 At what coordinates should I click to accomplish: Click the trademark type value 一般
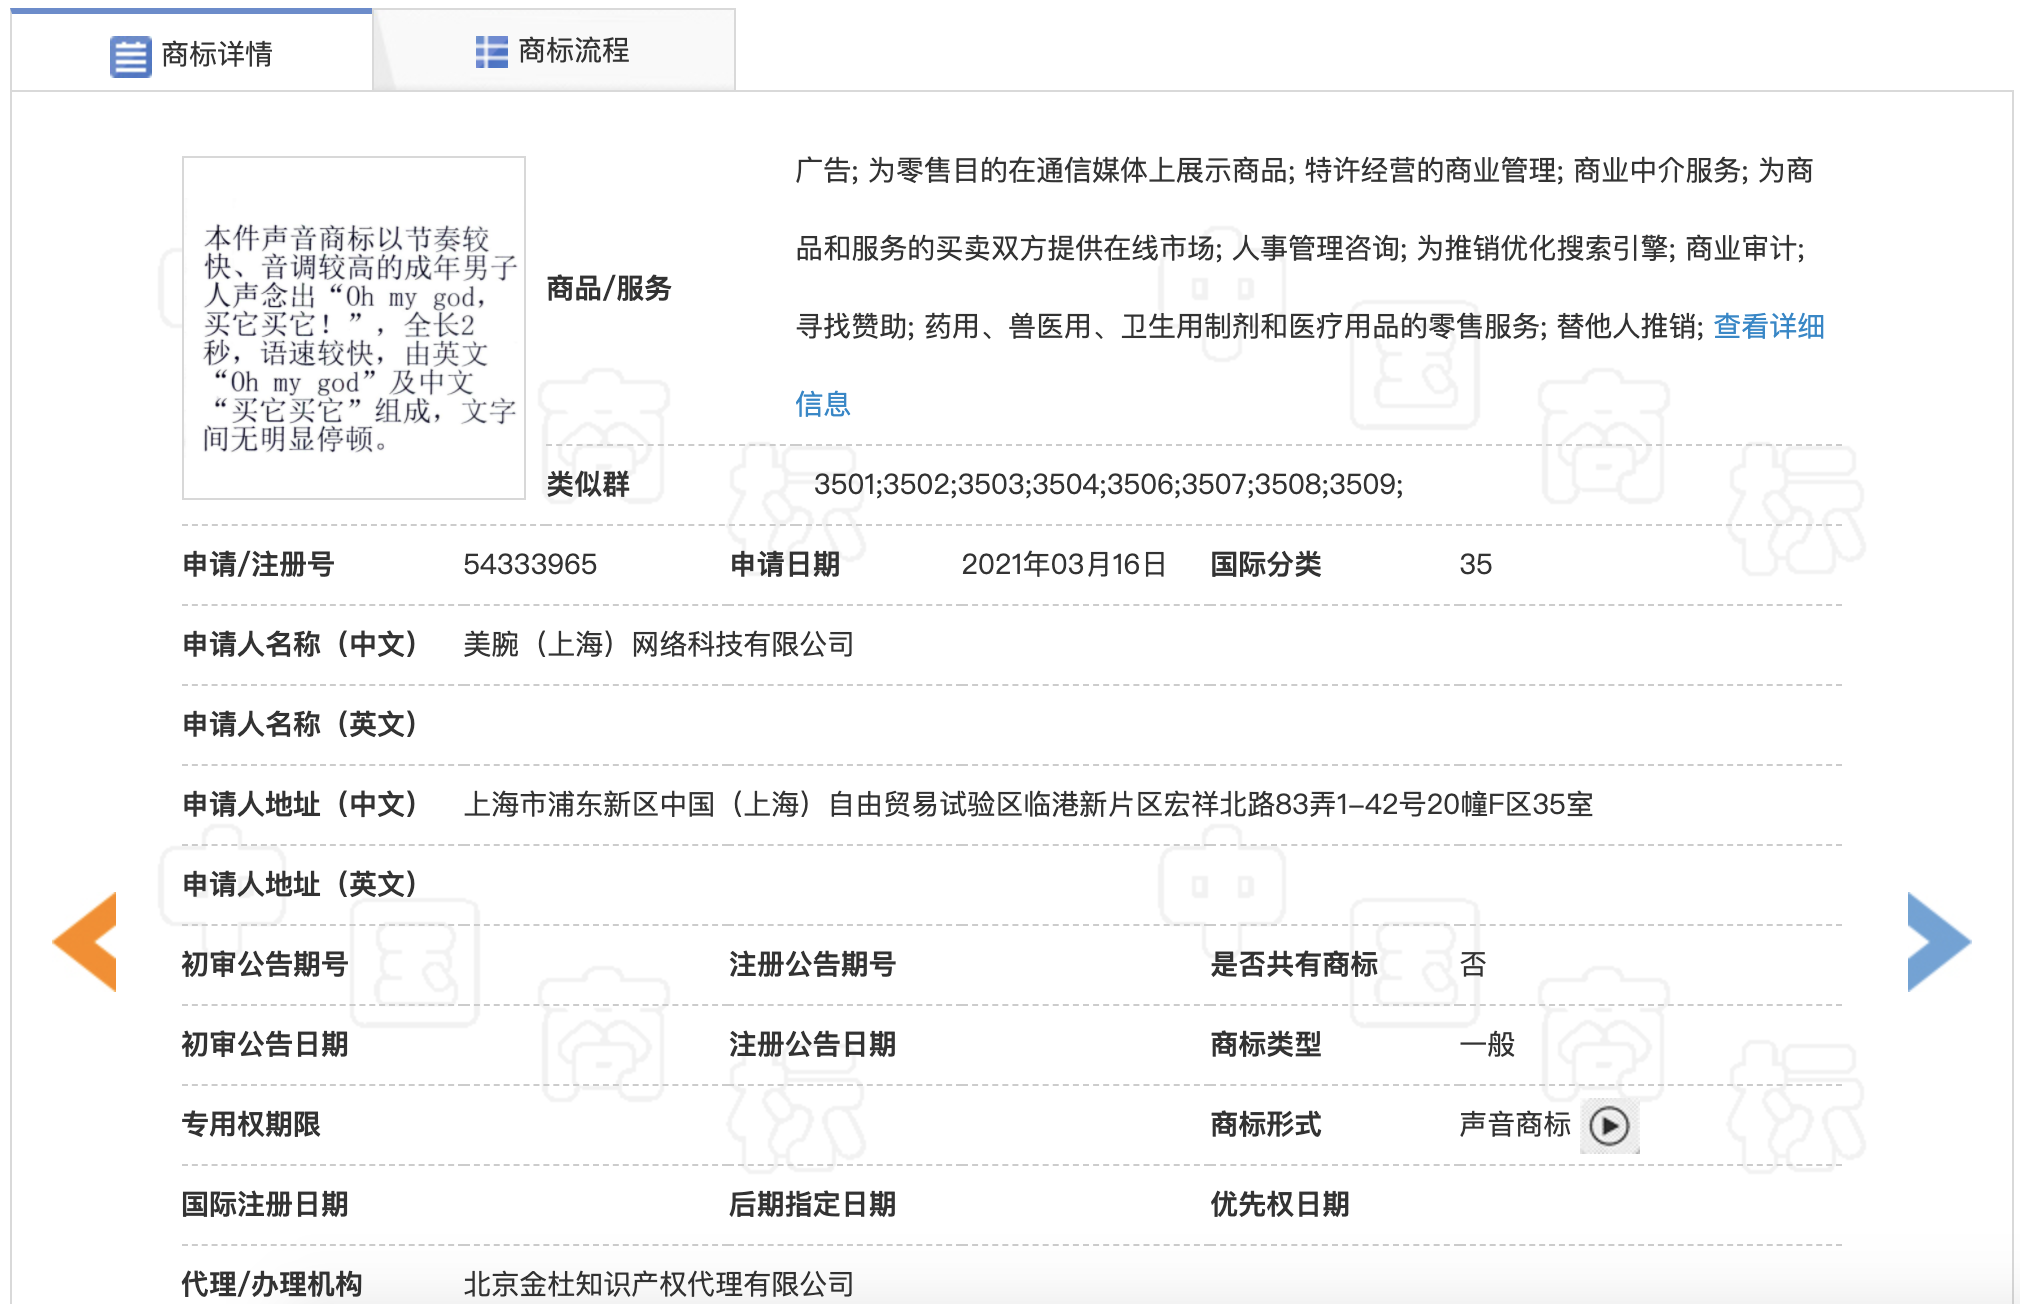[1487, 1045]
